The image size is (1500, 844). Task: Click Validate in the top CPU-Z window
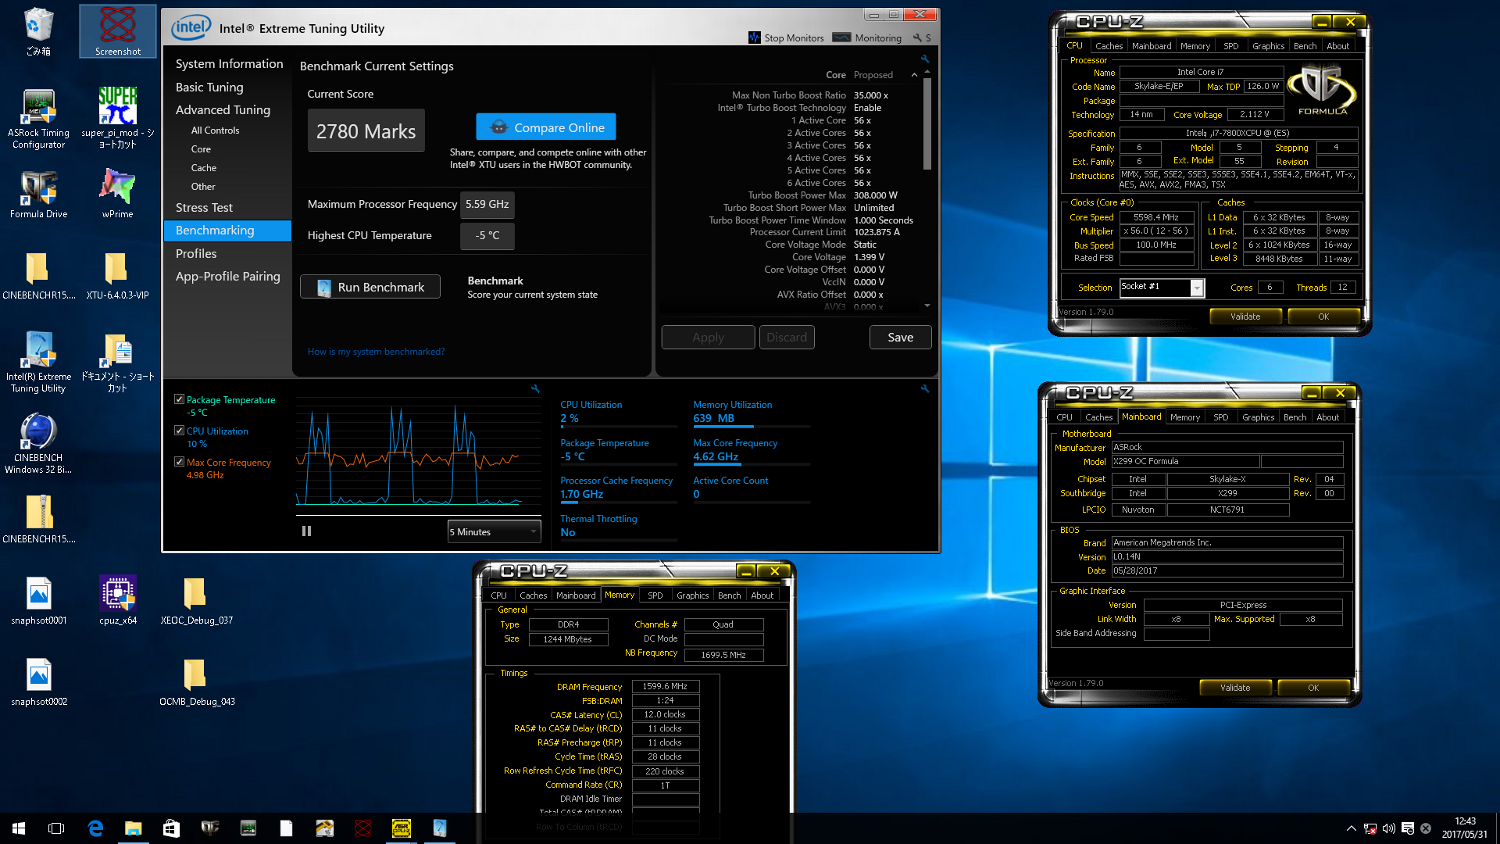(x=1245, y=316)
